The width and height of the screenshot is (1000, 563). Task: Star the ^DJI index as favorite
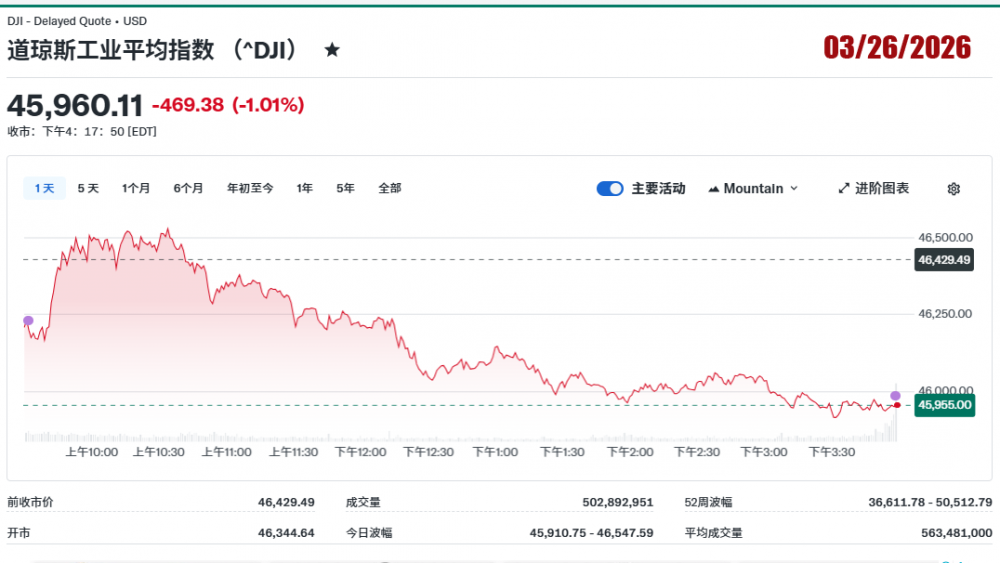pyautogui.click(x=332, y=50)
